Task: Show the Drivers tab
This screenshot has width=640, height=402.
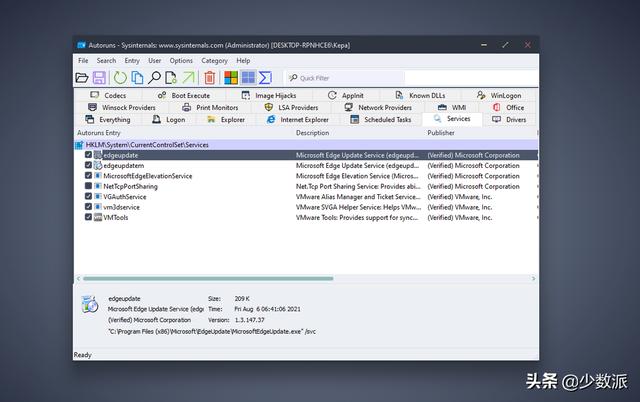Action: pyautogui.click(x=509, y=120)
